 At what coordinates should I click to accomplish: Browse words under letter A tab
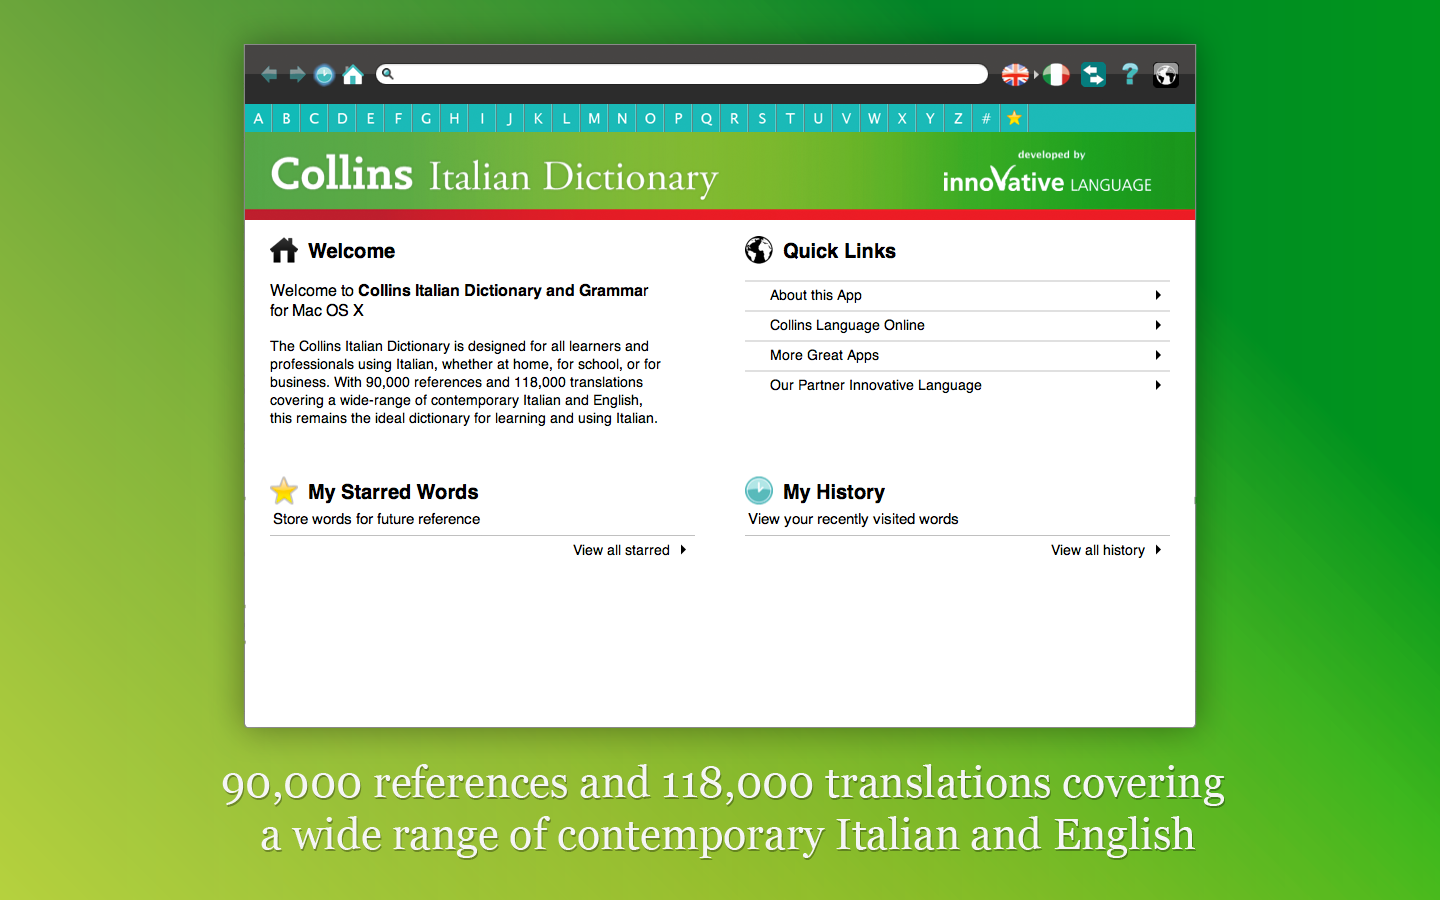coord(258,118)
